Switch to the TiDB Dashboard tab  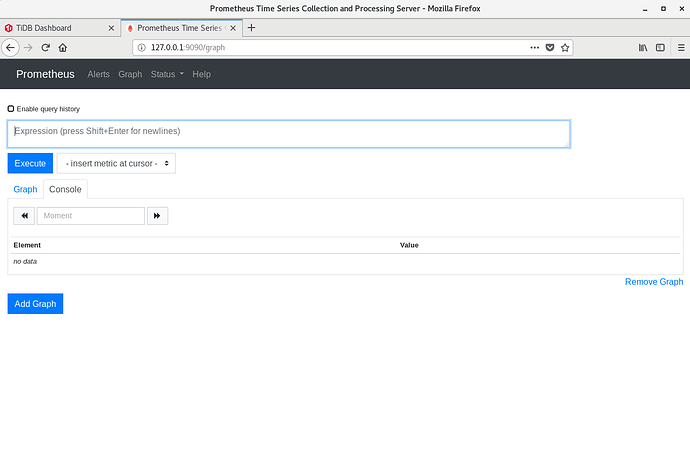[x=60, y=28]
